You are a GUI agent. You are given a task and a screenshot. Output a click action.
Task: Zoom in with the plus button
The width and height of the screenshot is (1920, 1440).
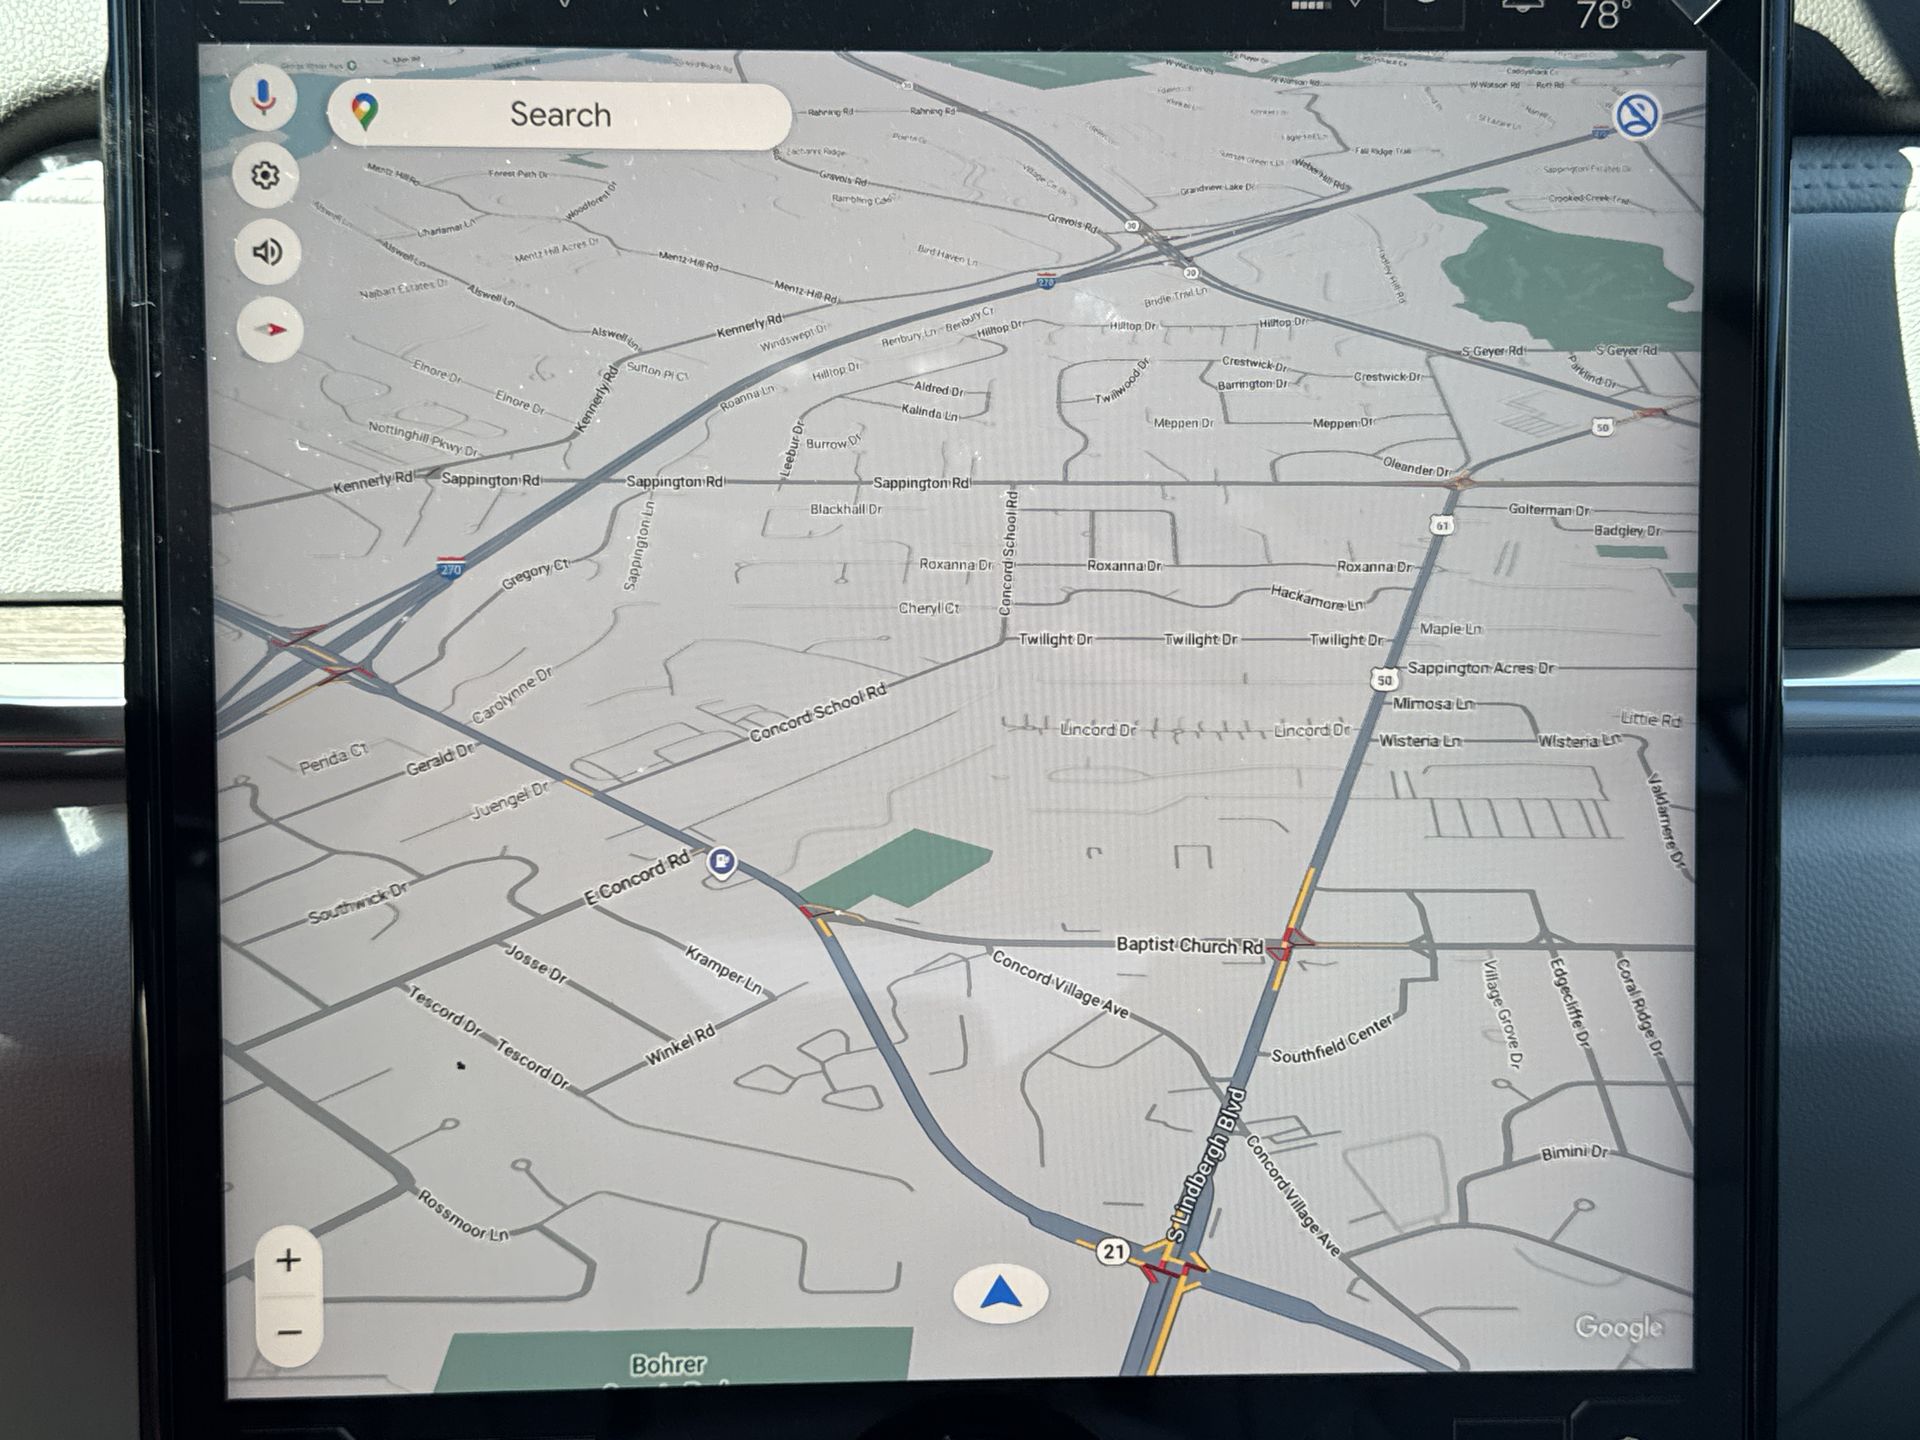tap(288, 1260)
